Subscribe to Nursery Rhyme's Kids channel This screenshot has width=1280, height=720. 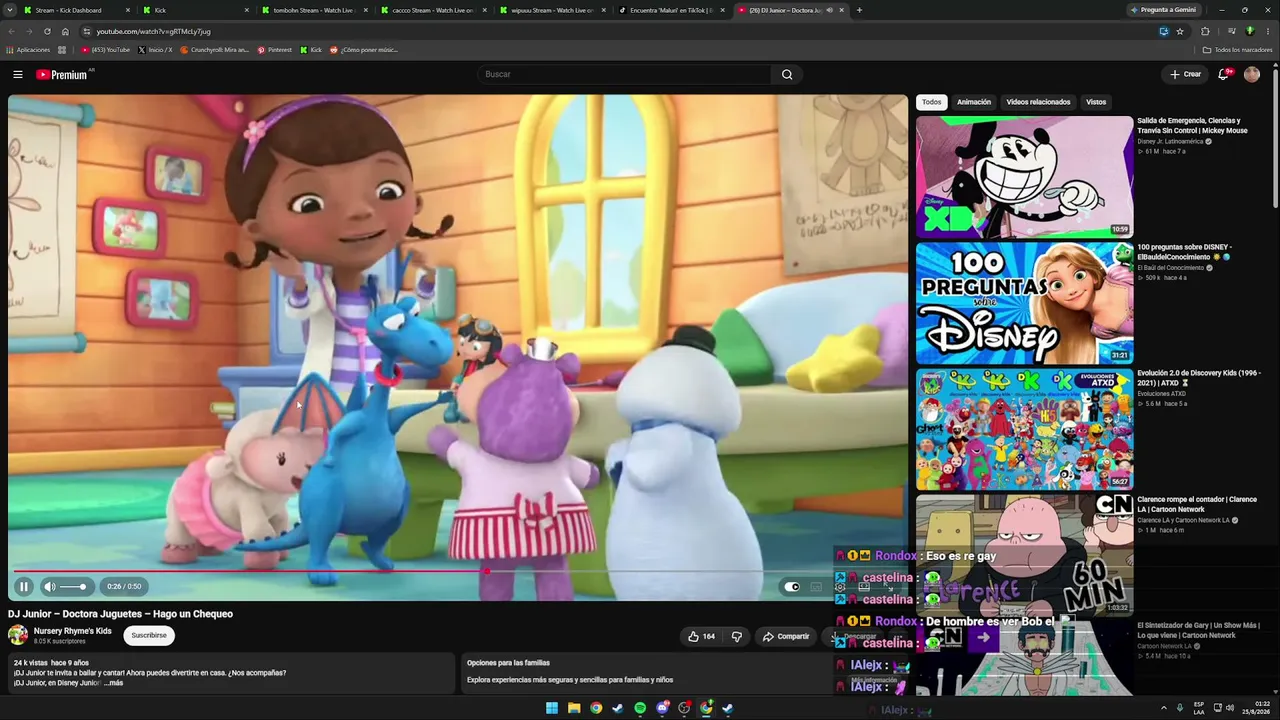click(x=149, y=635)
